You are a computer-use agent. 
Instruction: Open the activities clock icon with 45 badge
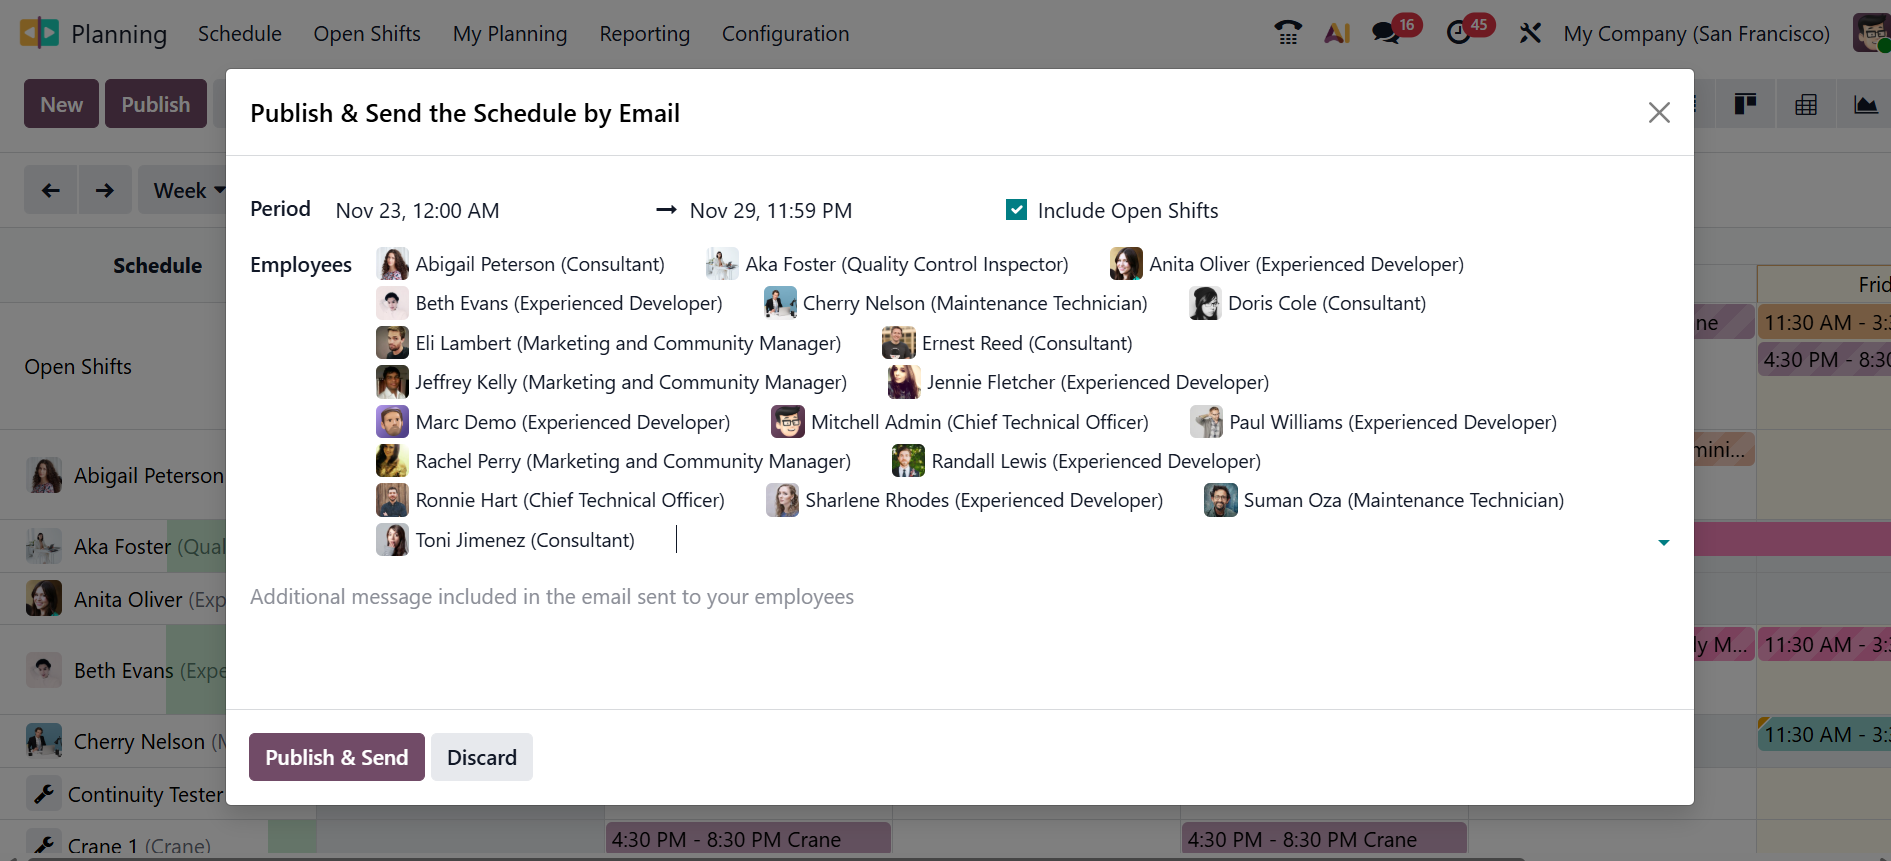pyautogui.click(x=1458, y=32)
